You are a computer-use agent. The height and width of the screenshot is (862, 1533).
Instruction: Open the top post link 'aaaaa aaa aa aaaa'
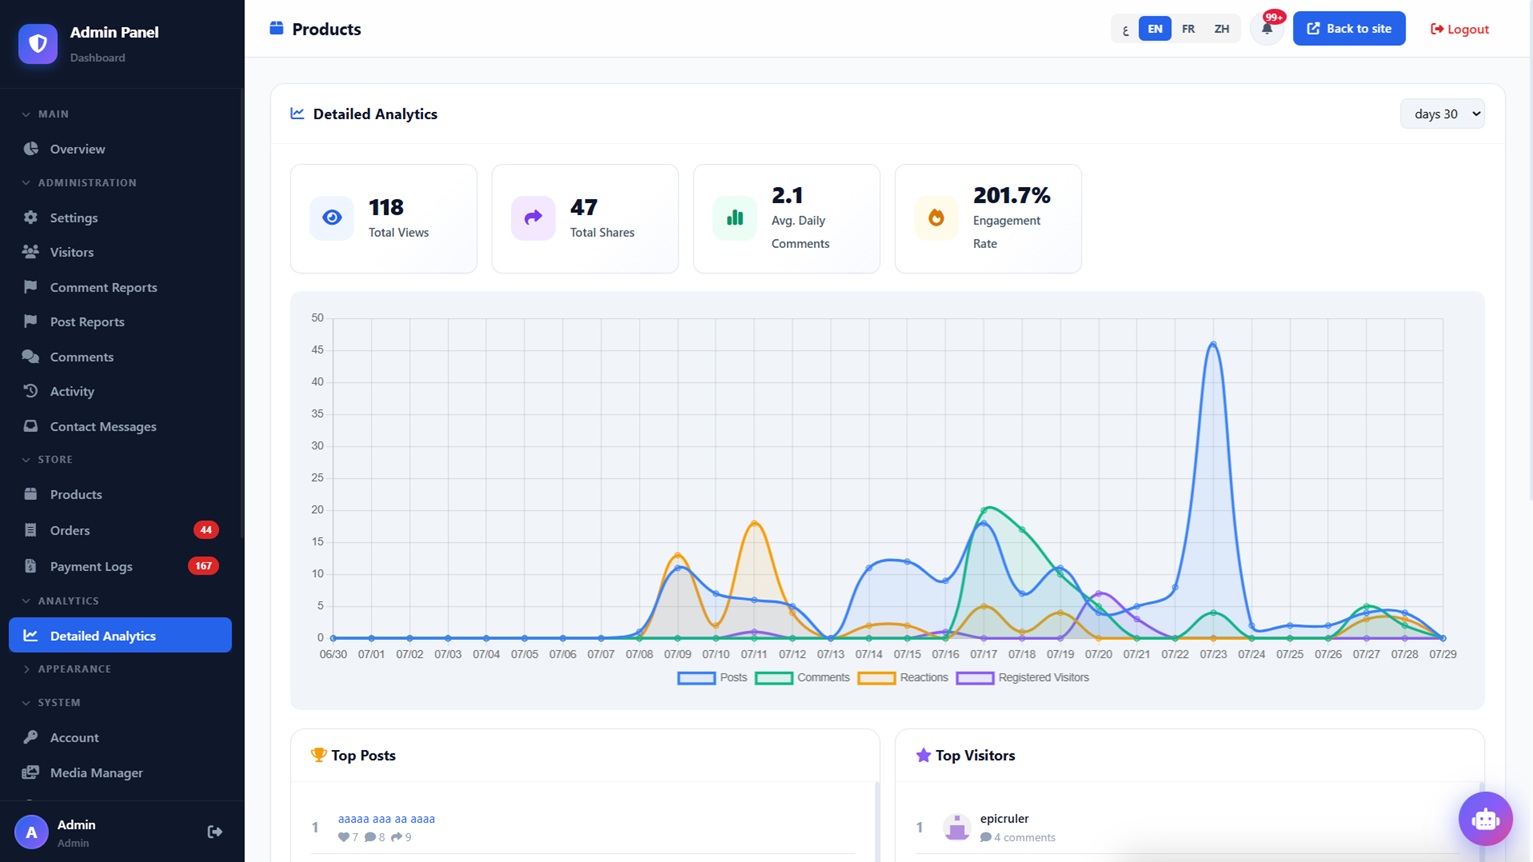pyautogui.click(x=386, y=819)
